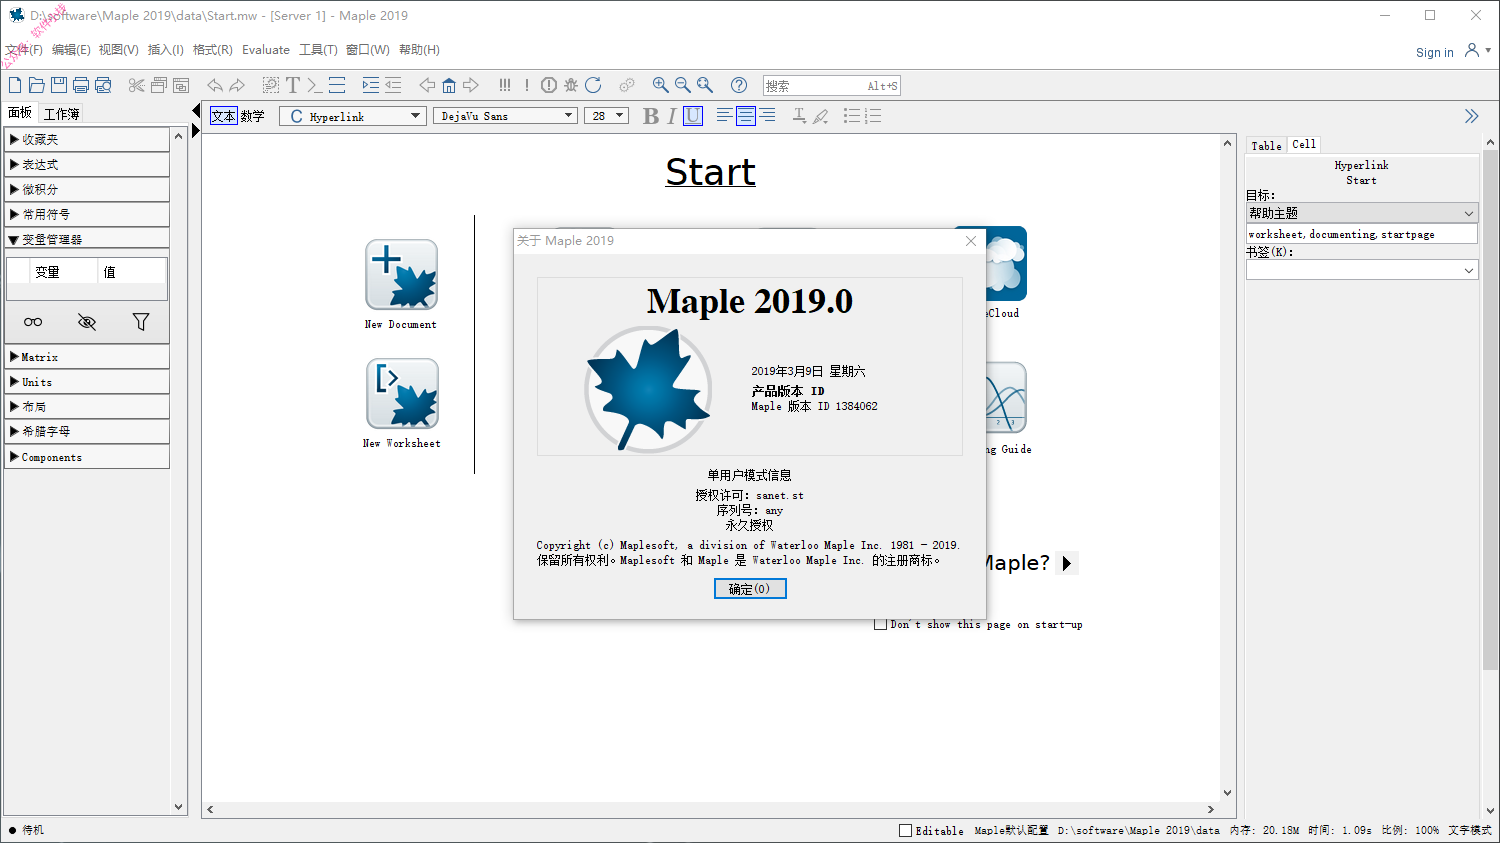Click the 书签(K) bookmark combo box

[x=1361, y=270]
